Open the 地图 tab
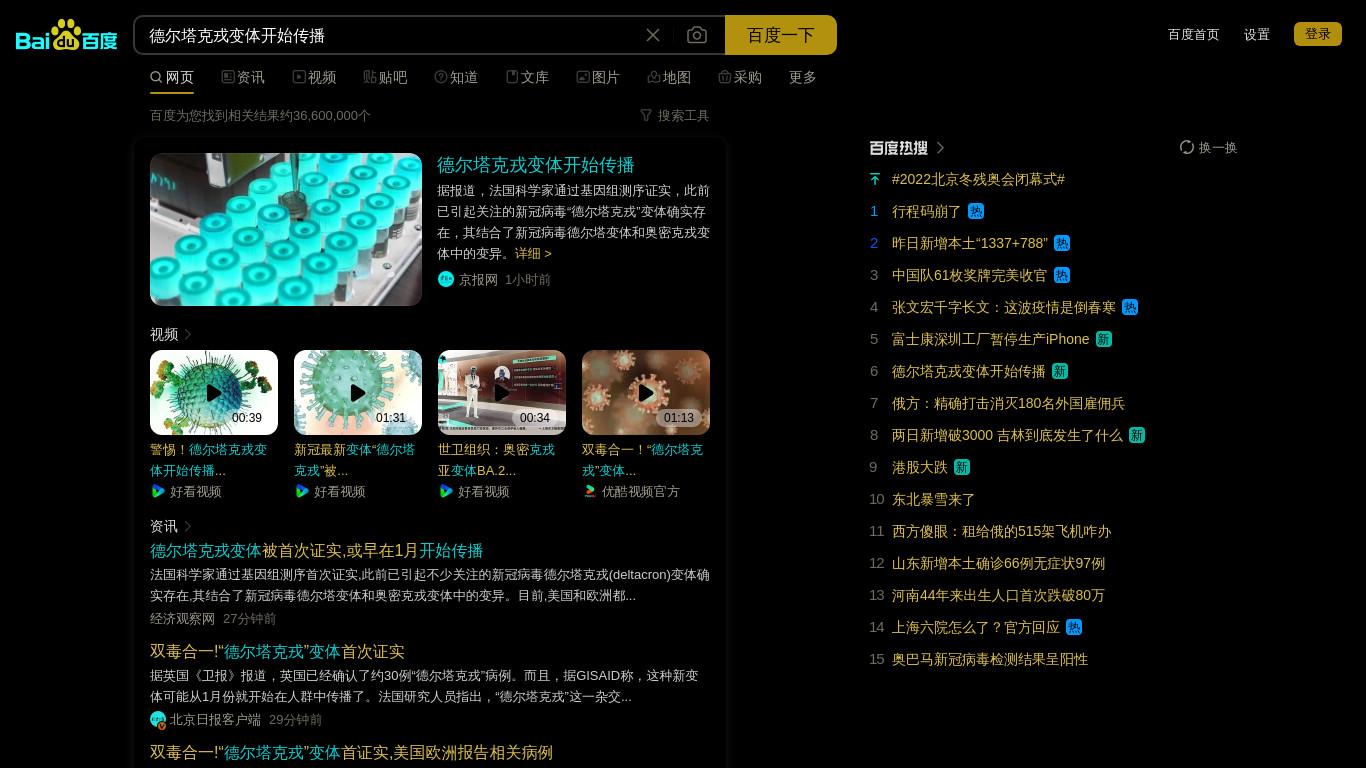 tap(669, 77)
